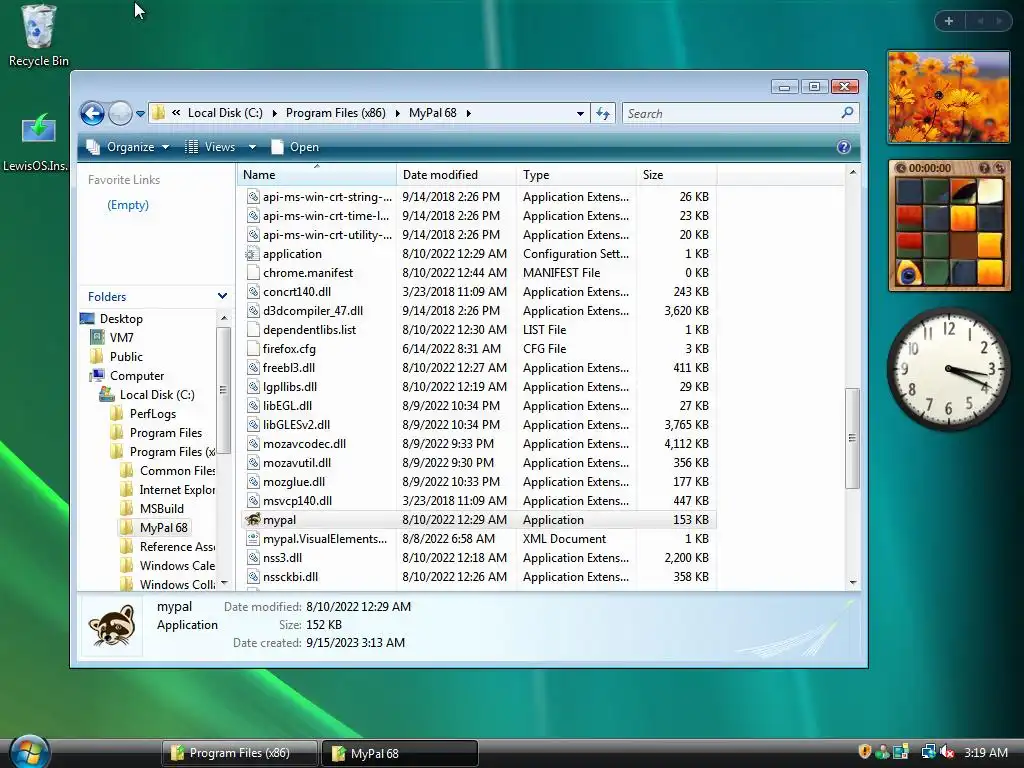The image size is (1024, 768).
Task: Select Local Disk (C:) tree node
Action: point(157,394)
